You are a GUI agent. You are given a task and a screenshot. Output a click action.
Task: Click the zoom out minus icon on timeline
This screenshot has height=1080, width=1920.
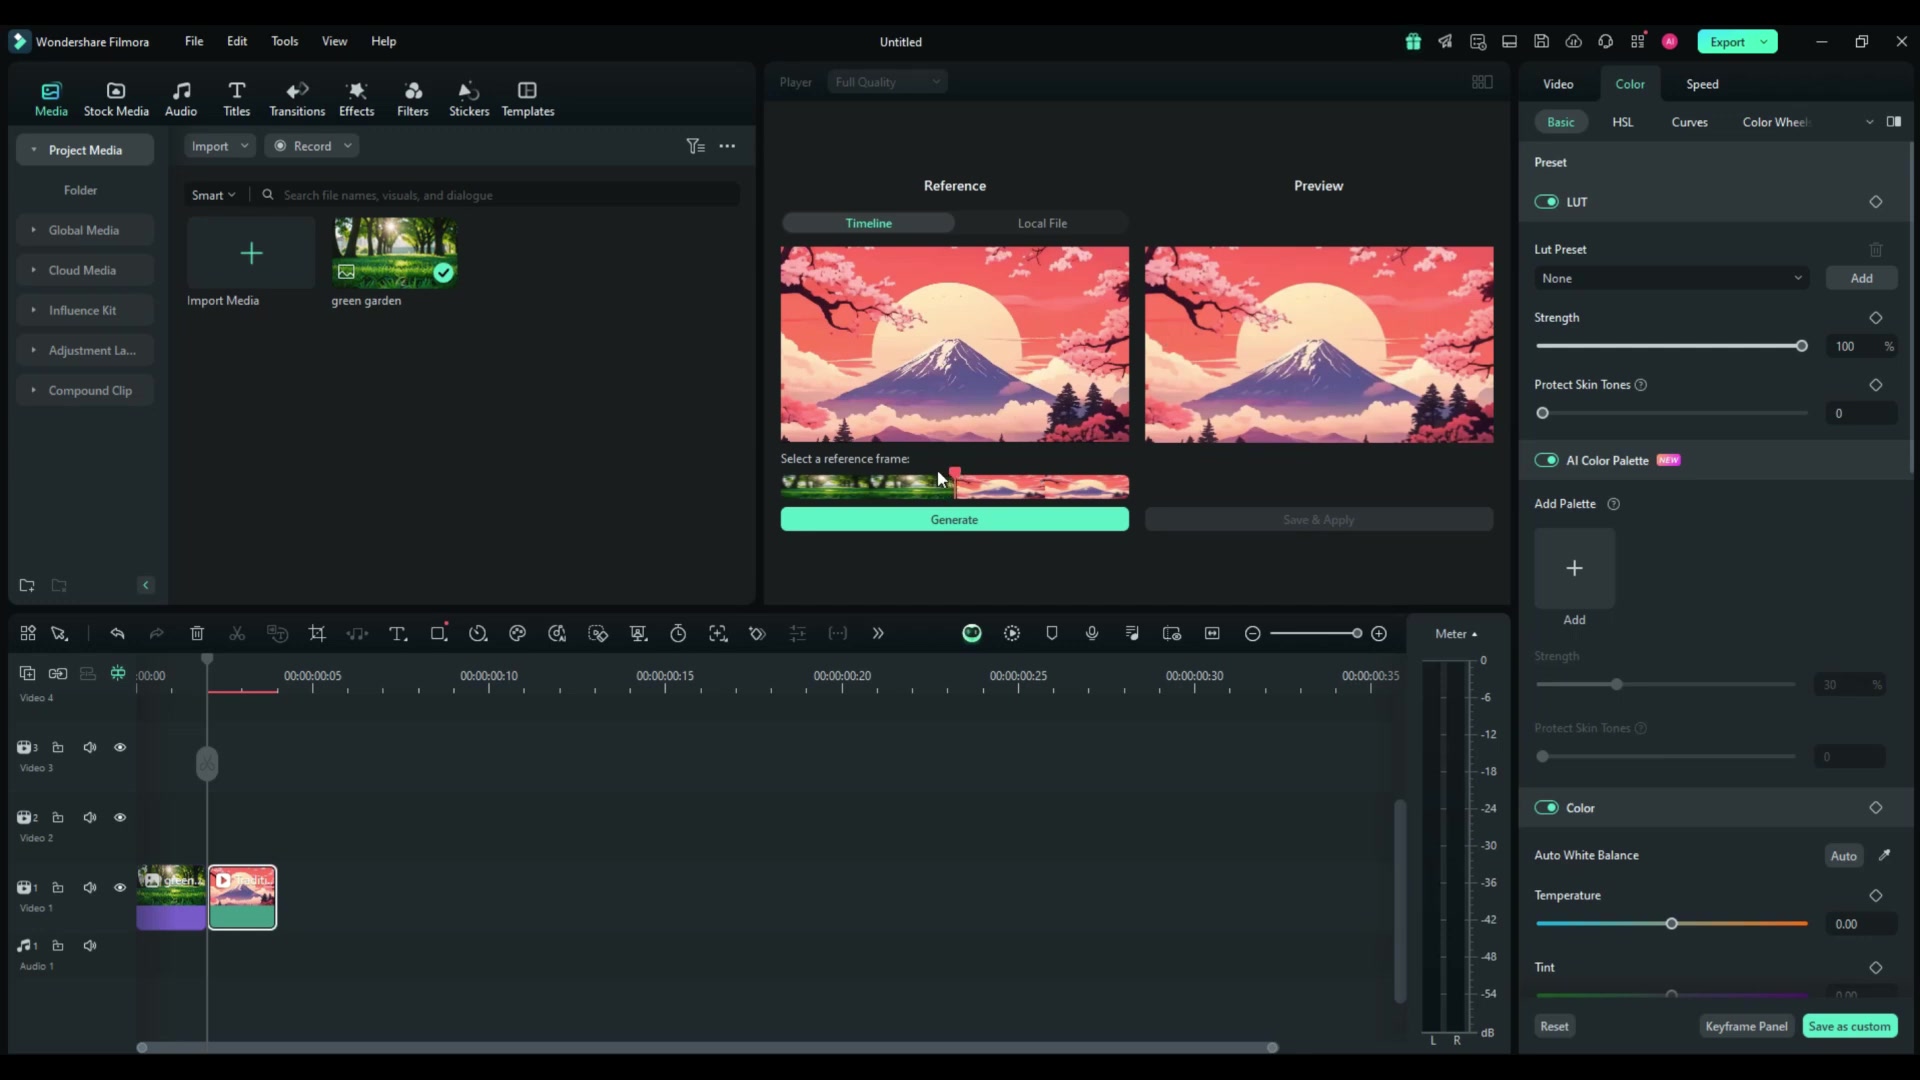(1252, 634)
